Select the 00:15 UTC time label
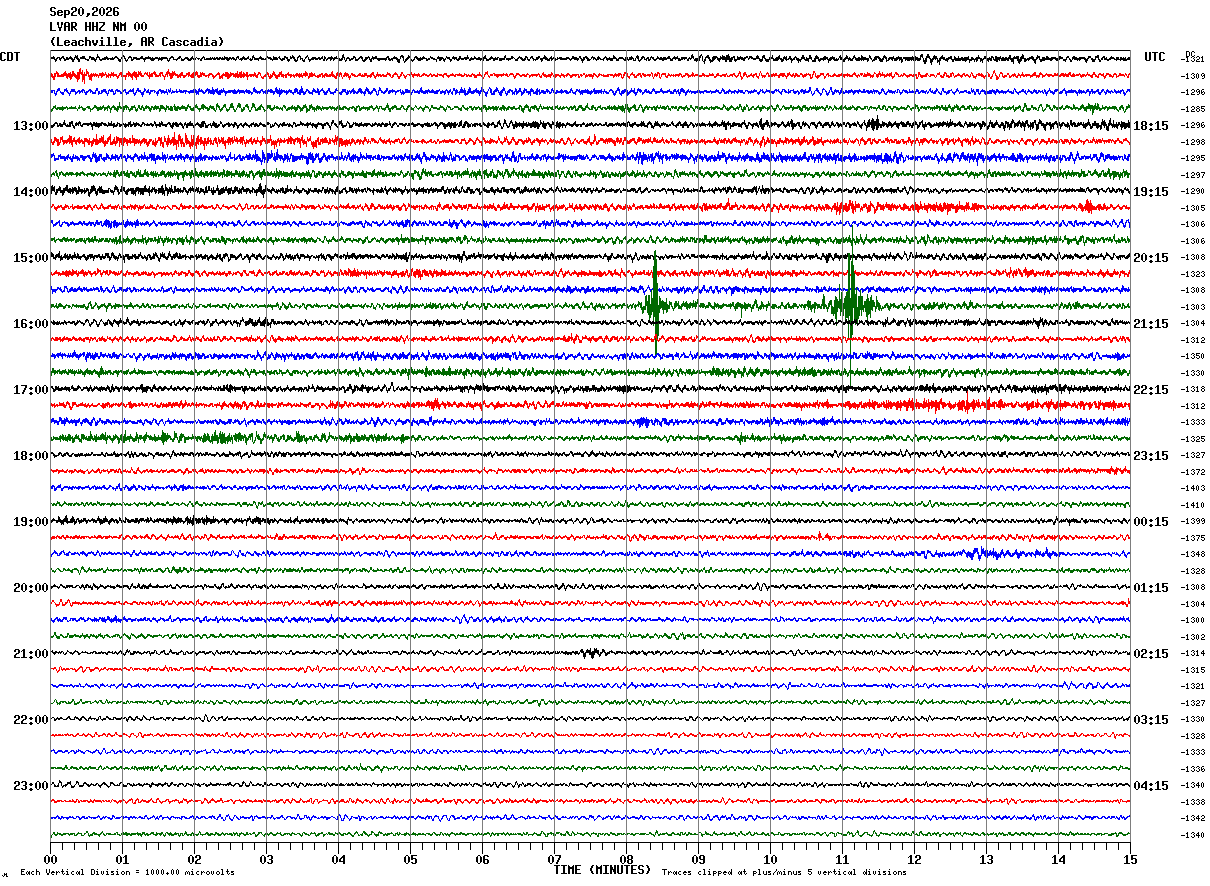Screen dimensions: 1210x886 [x=1151, y=522]
